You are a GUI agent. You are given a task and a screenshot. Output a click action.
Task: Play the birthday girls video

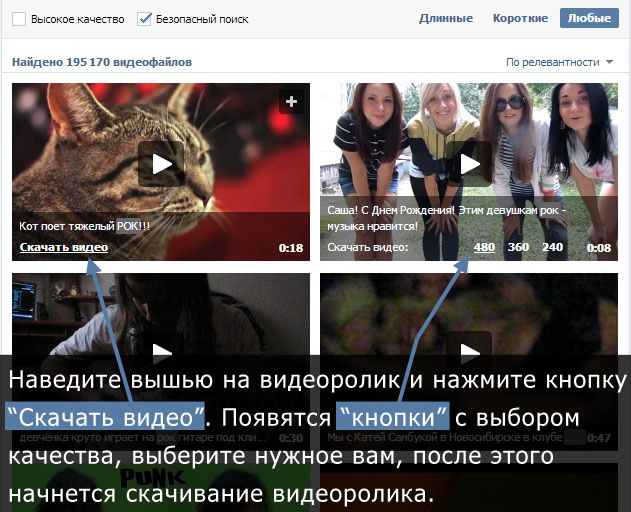pos(468,164)
